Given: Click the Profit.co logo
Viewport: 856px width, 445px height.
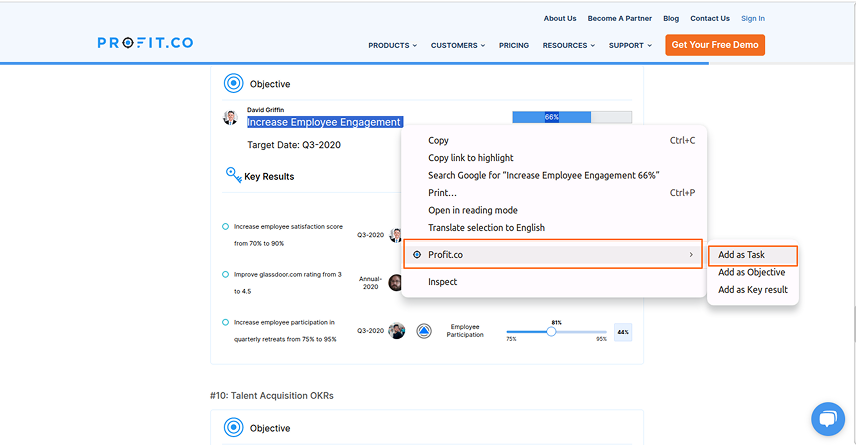Looking at the screenshot, I should pyautogui.click(x=145, y=43).
